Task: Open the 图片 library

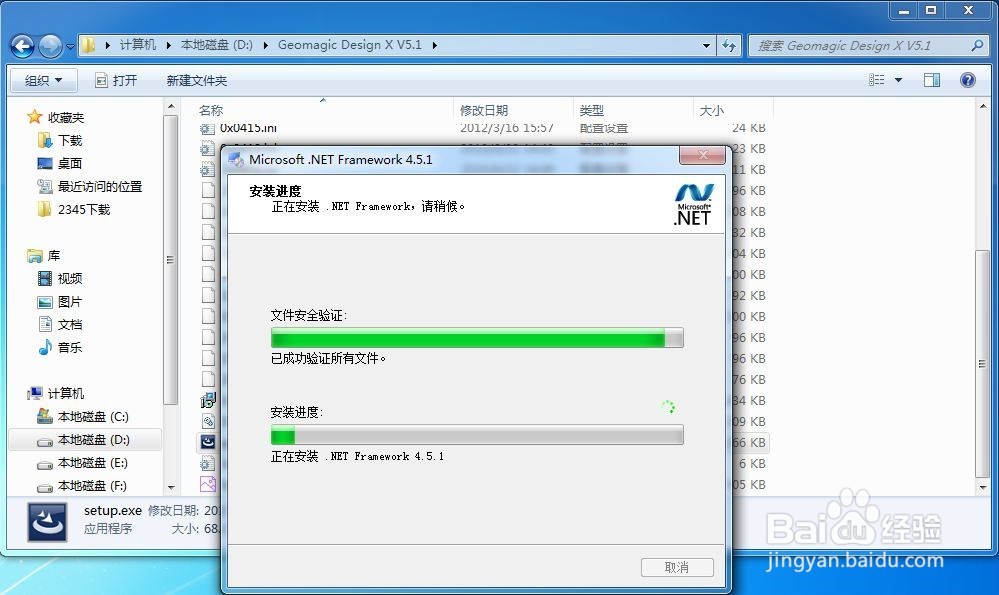Action: (x=70, y=301)
